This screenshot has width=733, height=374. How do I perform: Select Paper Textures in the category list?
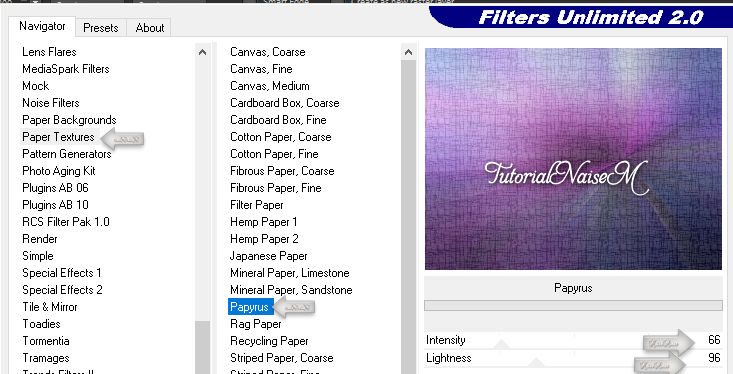(x=58, y=137)
